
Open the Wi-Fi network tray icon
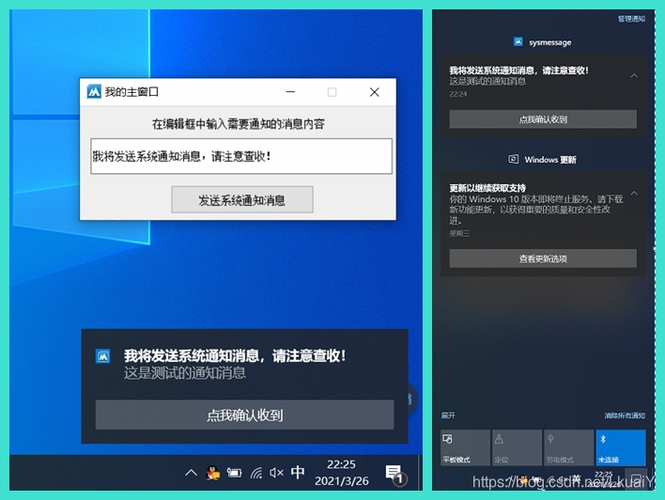coord(256,472)
